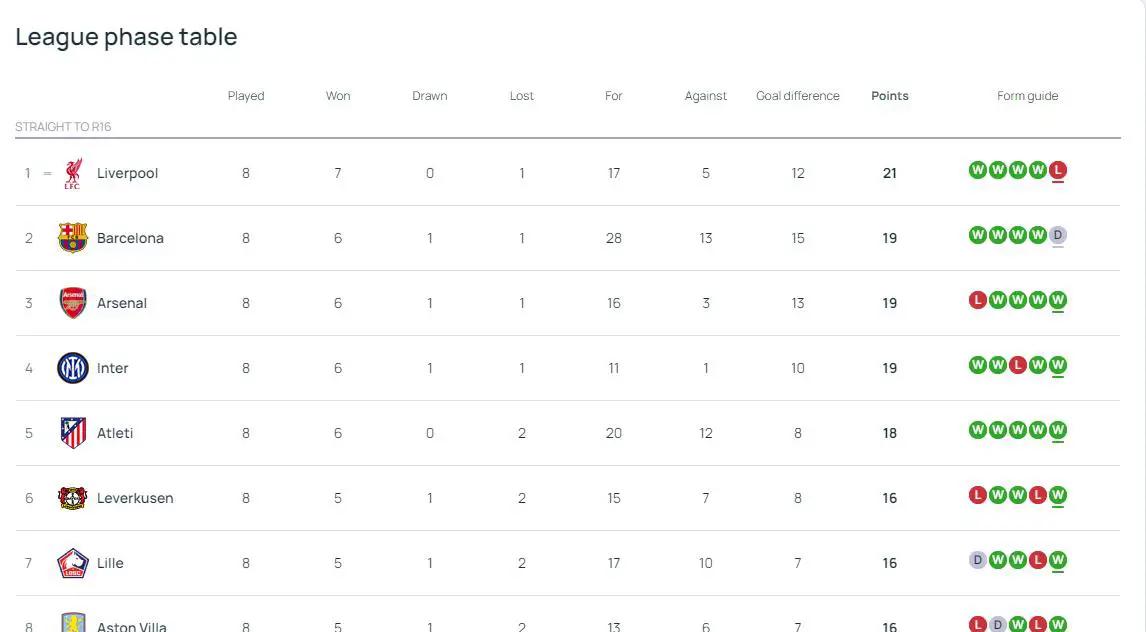Click Barcelona's draw form badge
This screenshot has height=632, width=1146.
coord(1058,235)
